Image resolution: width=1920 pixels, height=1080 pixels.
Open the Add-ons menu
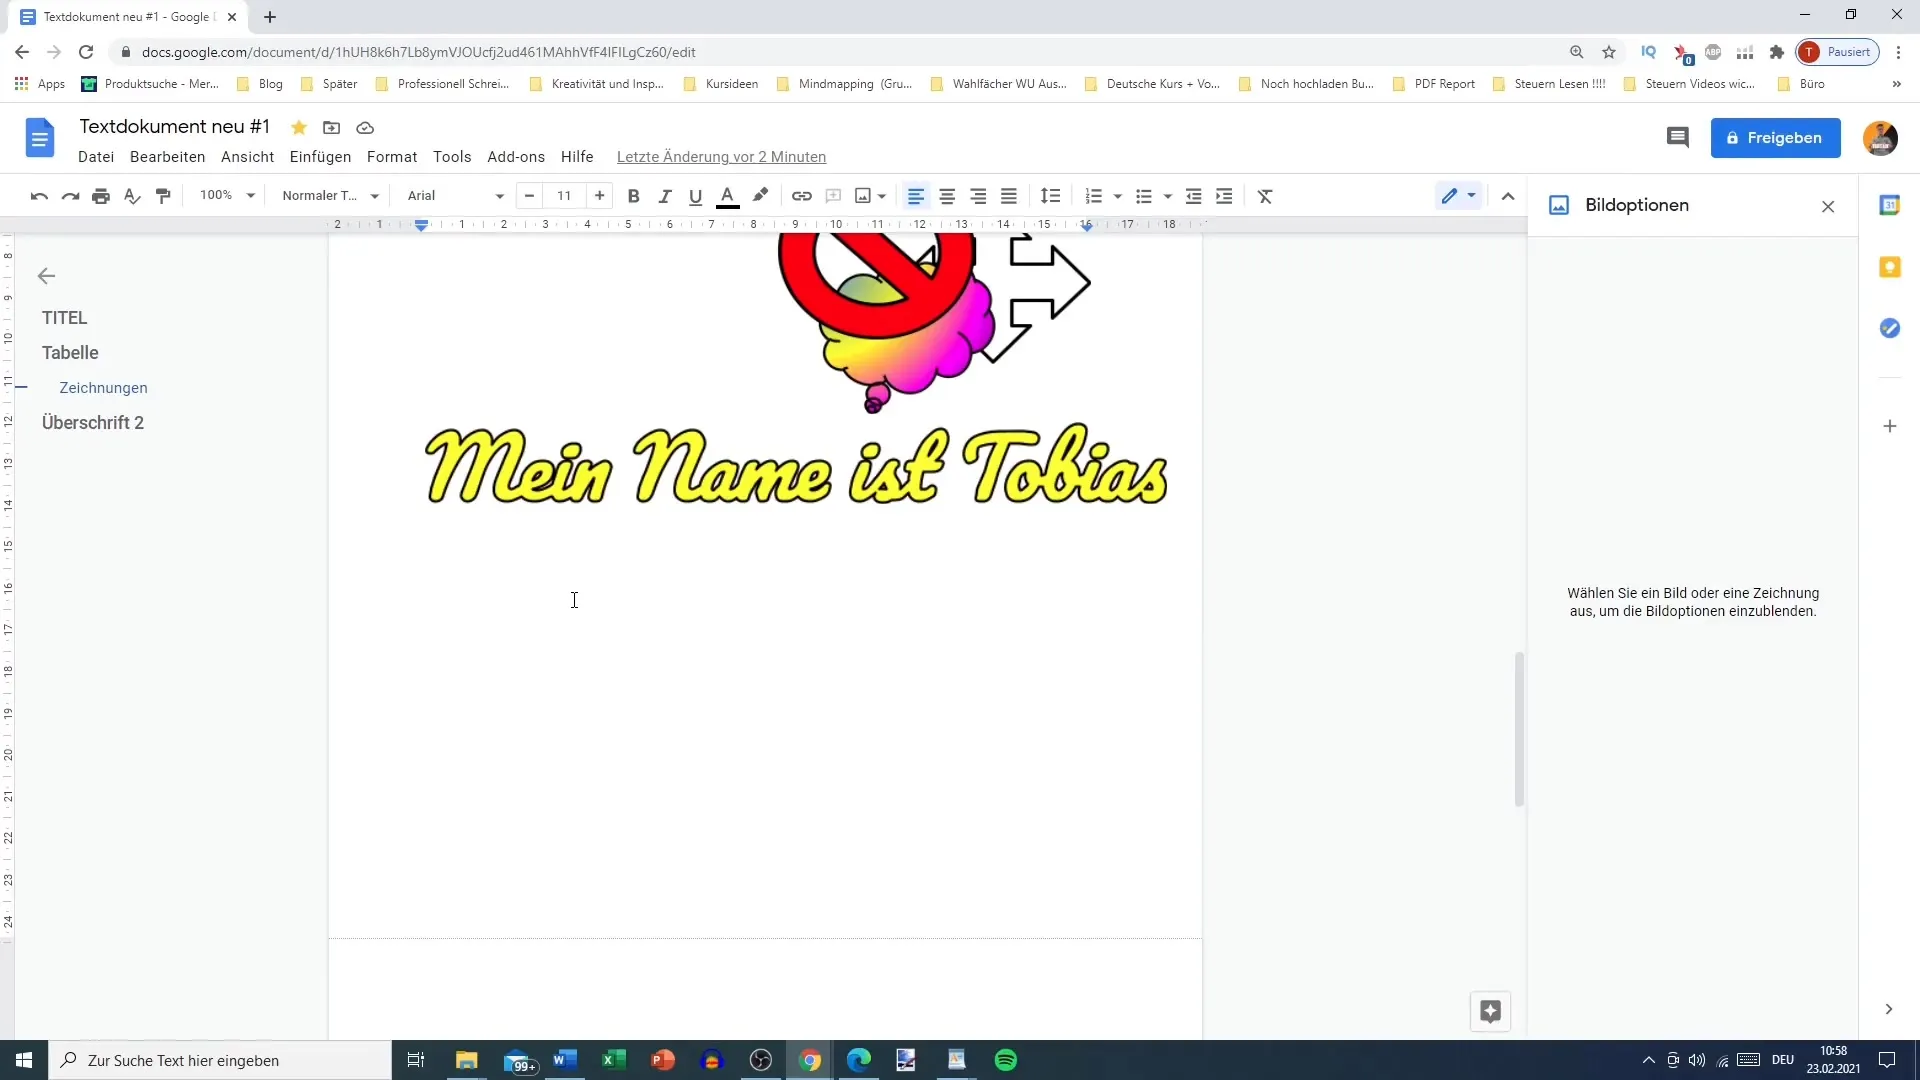coord(516,157)
